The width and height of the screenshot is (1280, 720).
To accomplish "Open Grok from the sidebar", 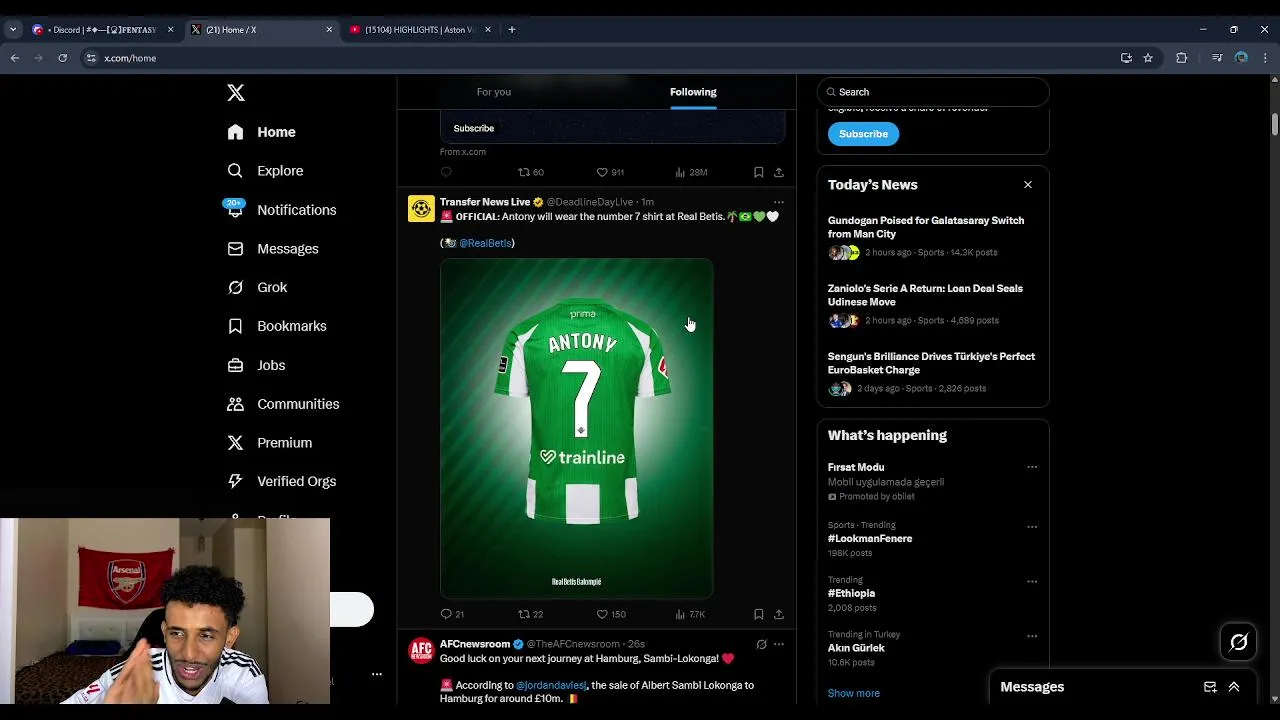I will pos(257,287).
